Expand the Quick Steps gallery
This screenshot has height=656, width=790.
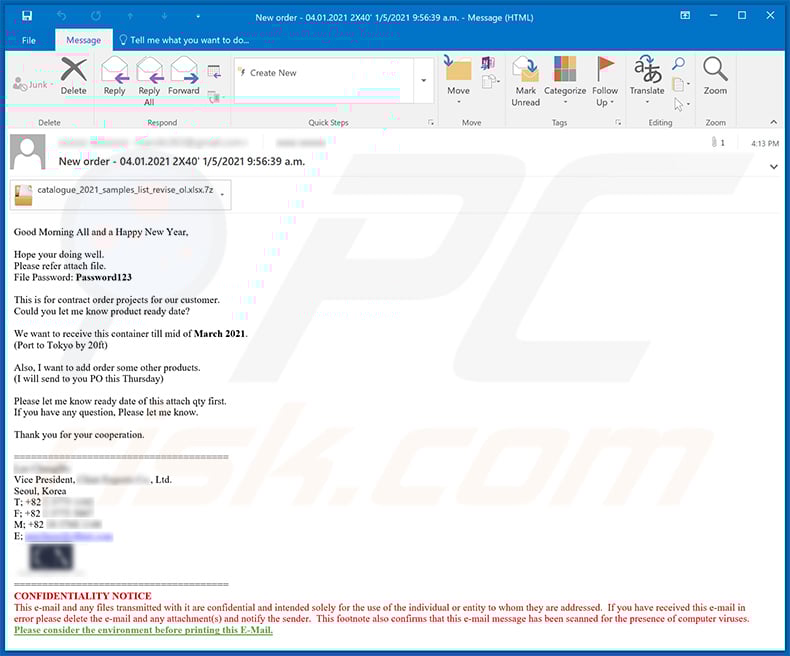point(424,81)
